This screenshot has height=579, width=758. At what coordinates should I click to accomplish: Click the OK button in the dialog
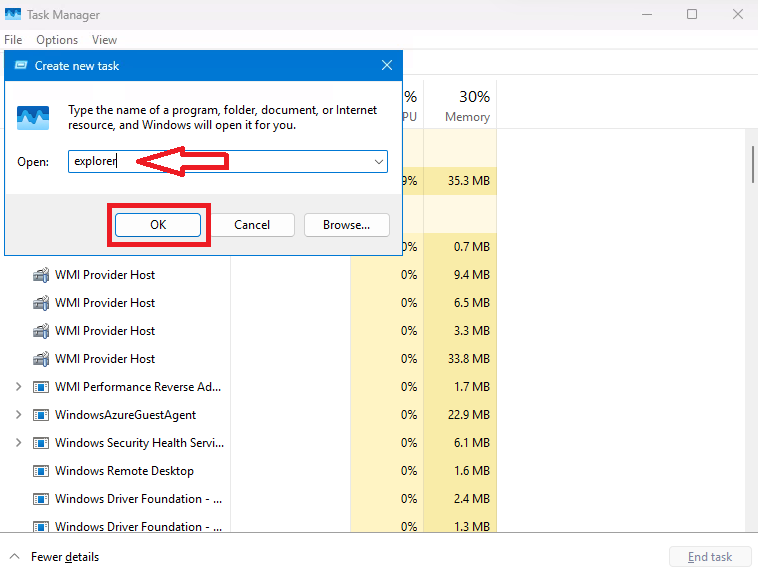coord(158,225)
